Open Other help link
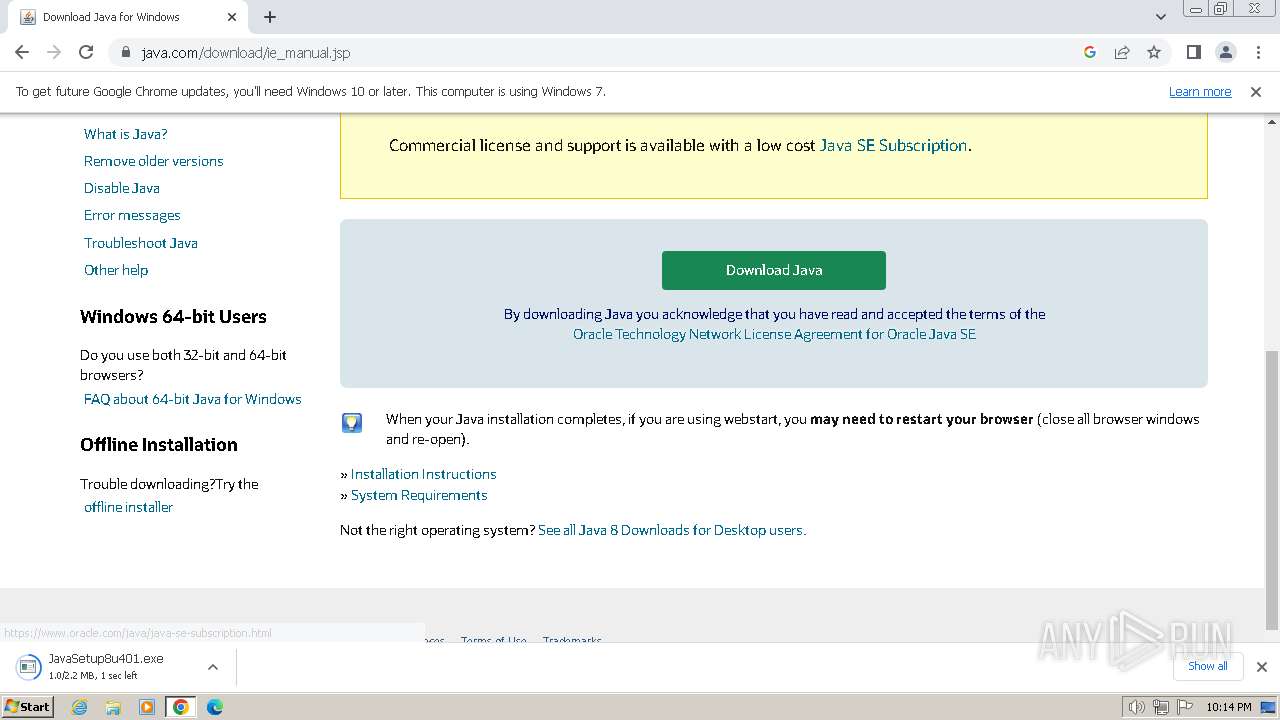This screenshot has height=720, width=1280. pos(116,270)
